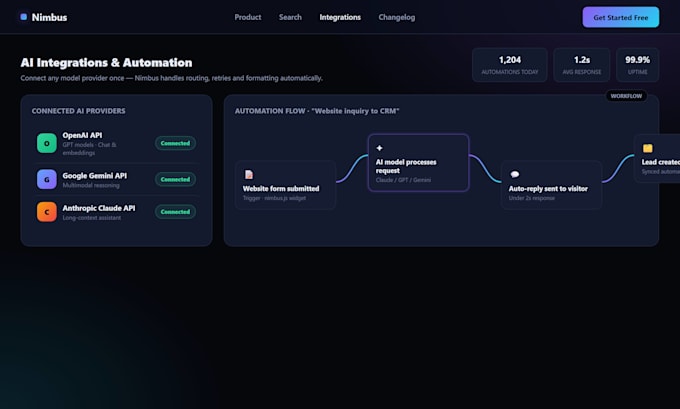This screenshot has width=680, height=409.
Task: Click the yellow folder icon on Lead created card
Action: pos(647,148)
